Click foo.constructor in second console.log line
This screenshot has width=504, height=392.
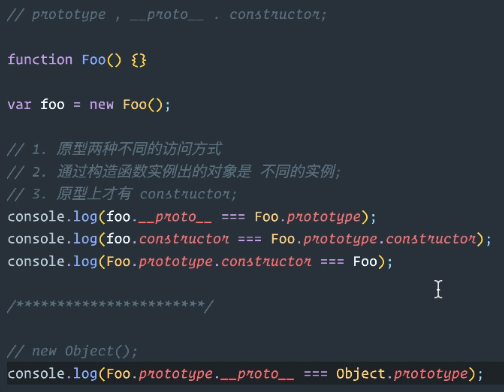[x=168, y=239]
